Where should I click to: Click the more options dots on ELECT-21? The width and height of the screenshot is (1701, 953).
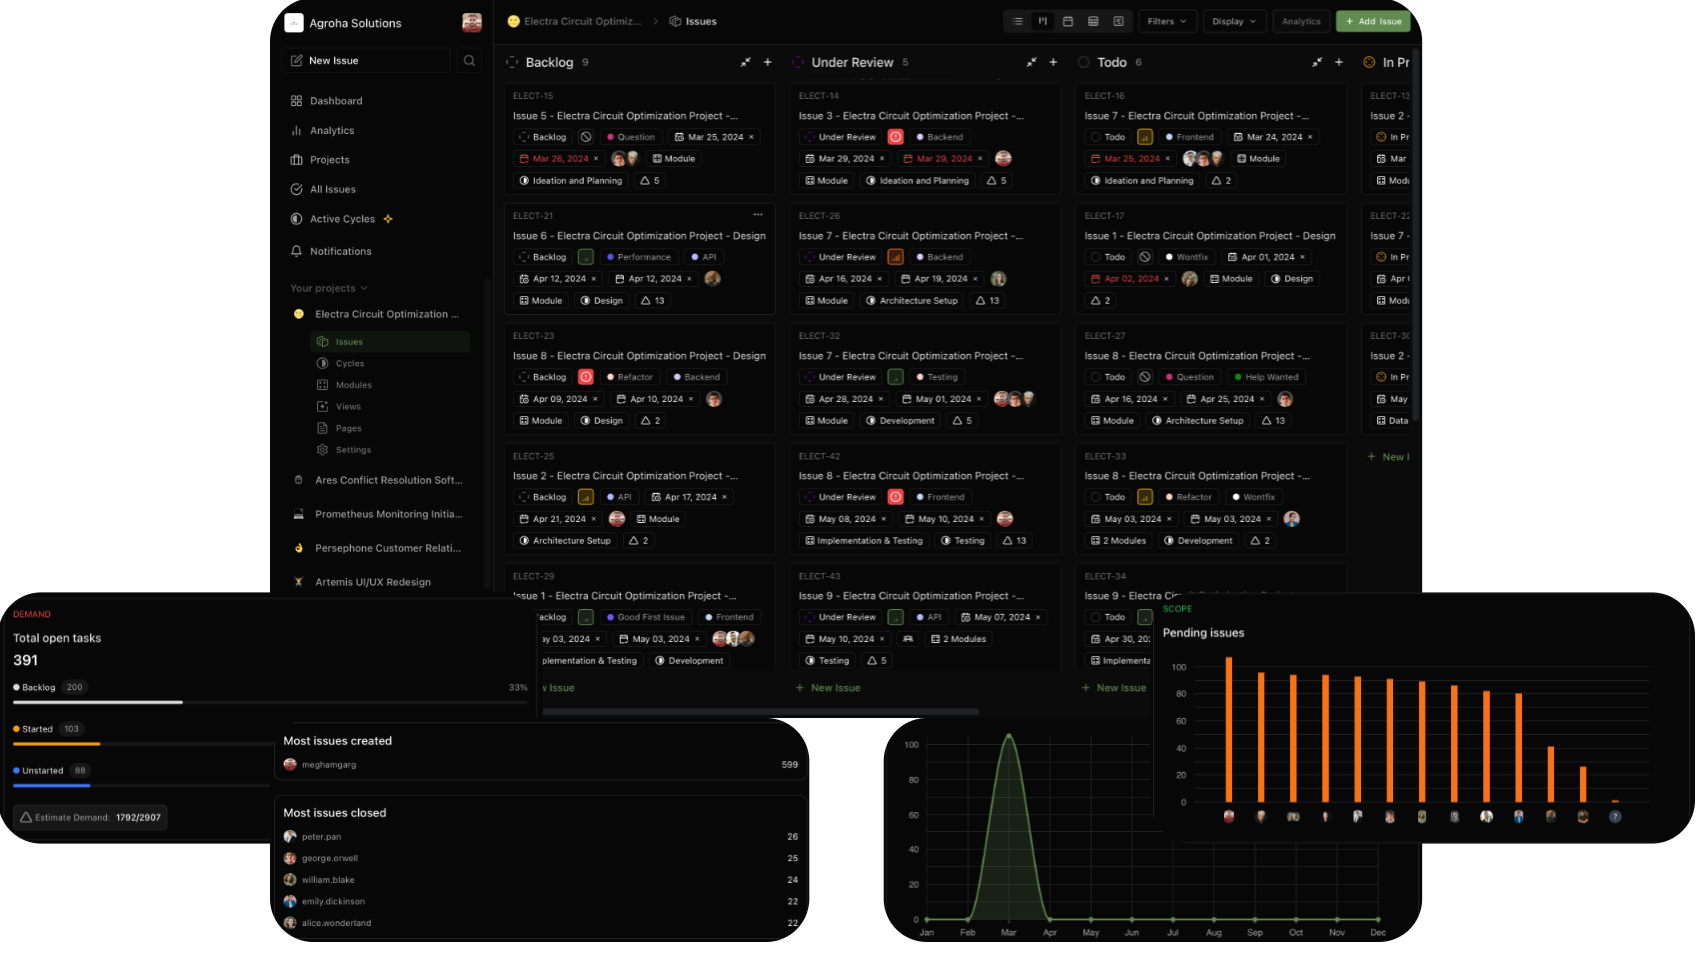(758, 215)
